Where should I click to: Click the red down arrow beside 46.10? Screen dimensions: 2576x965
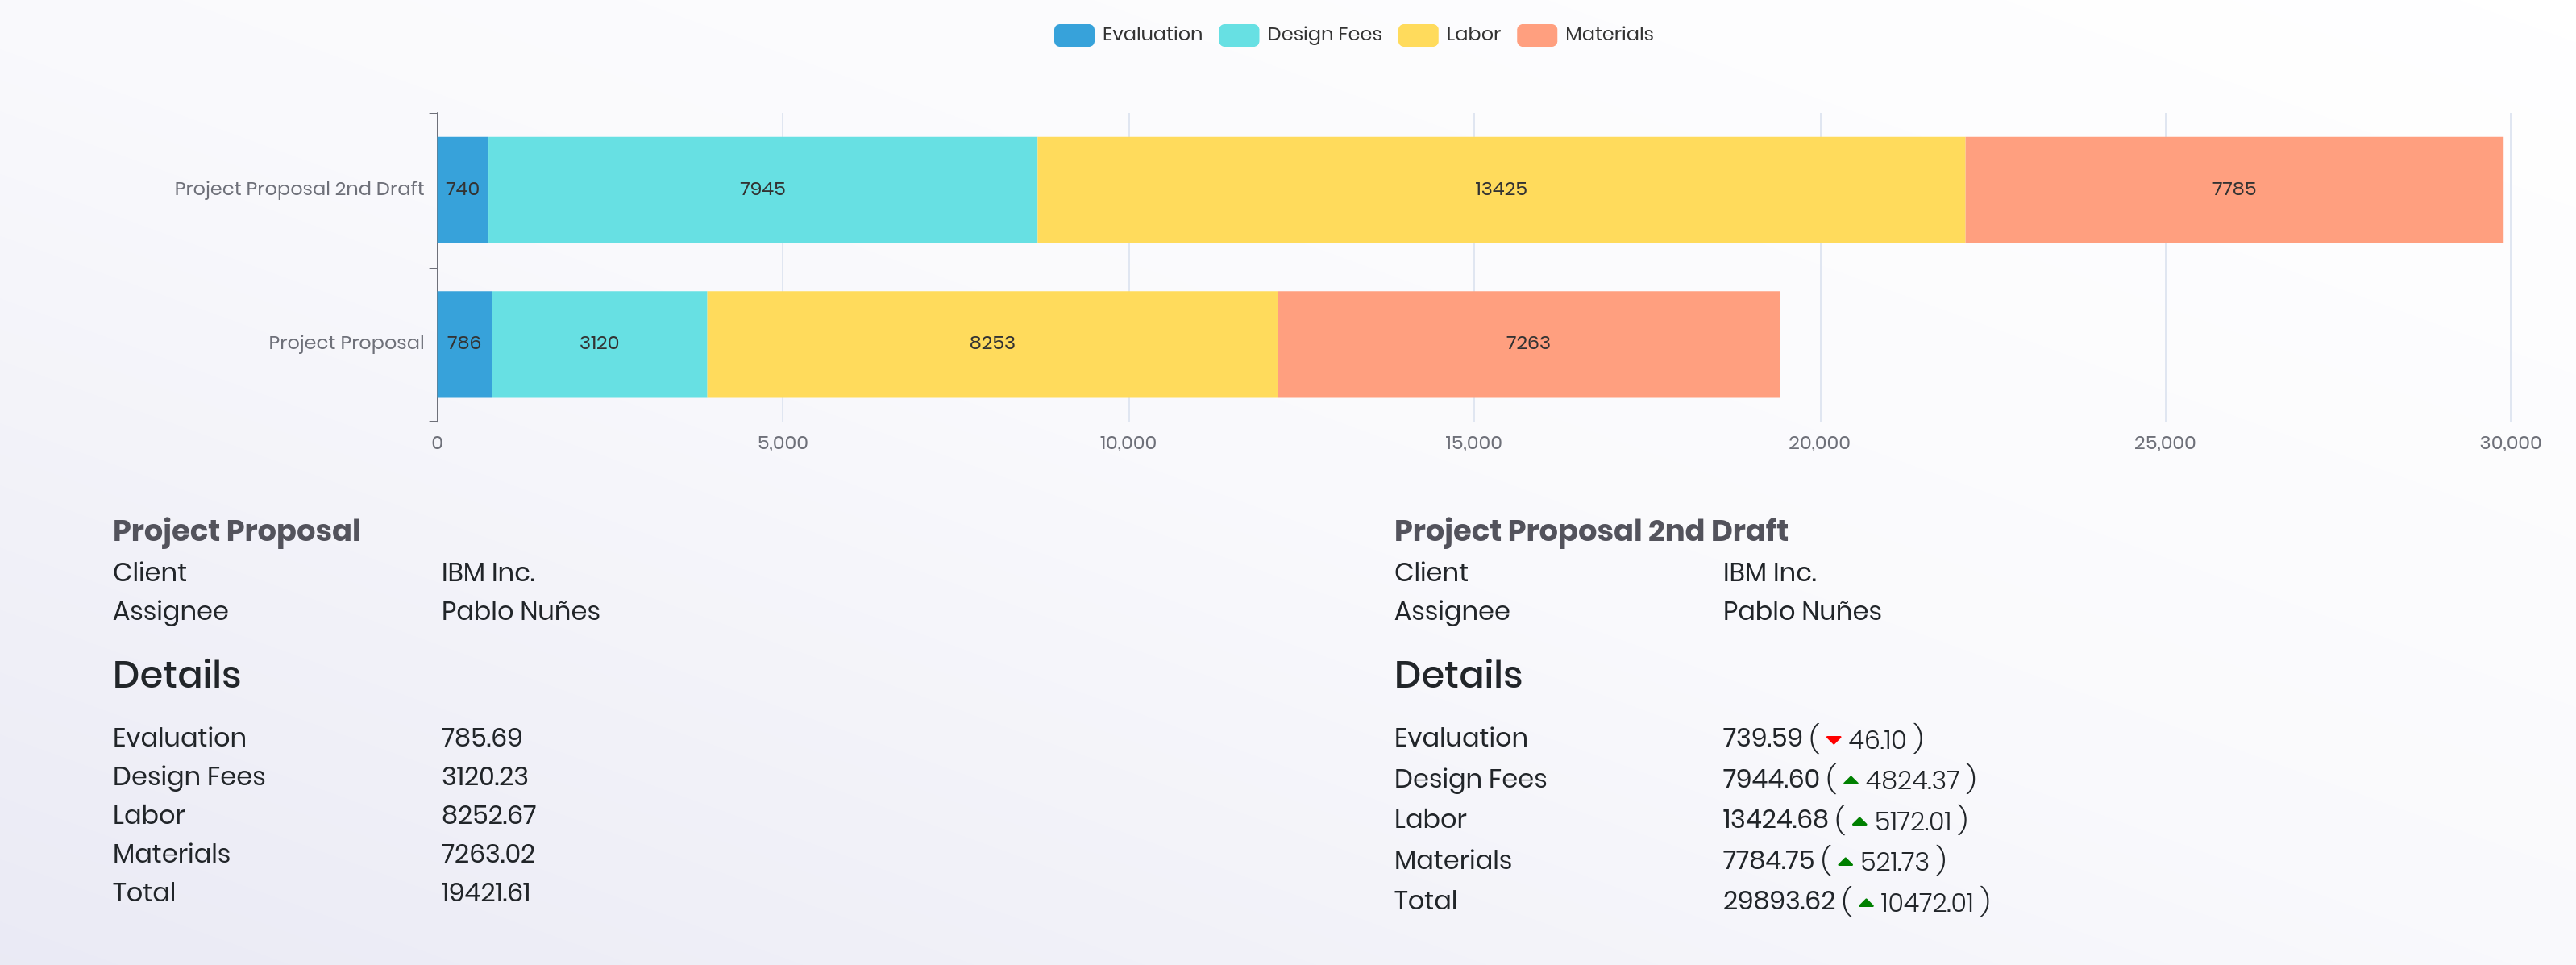1833,740
